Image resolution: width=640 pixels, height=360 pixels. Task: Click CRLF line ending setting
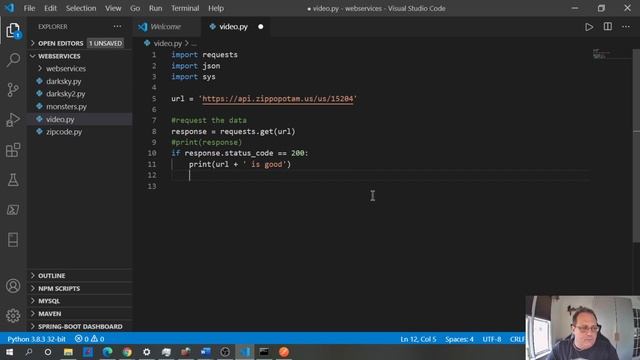click(516, 339)
